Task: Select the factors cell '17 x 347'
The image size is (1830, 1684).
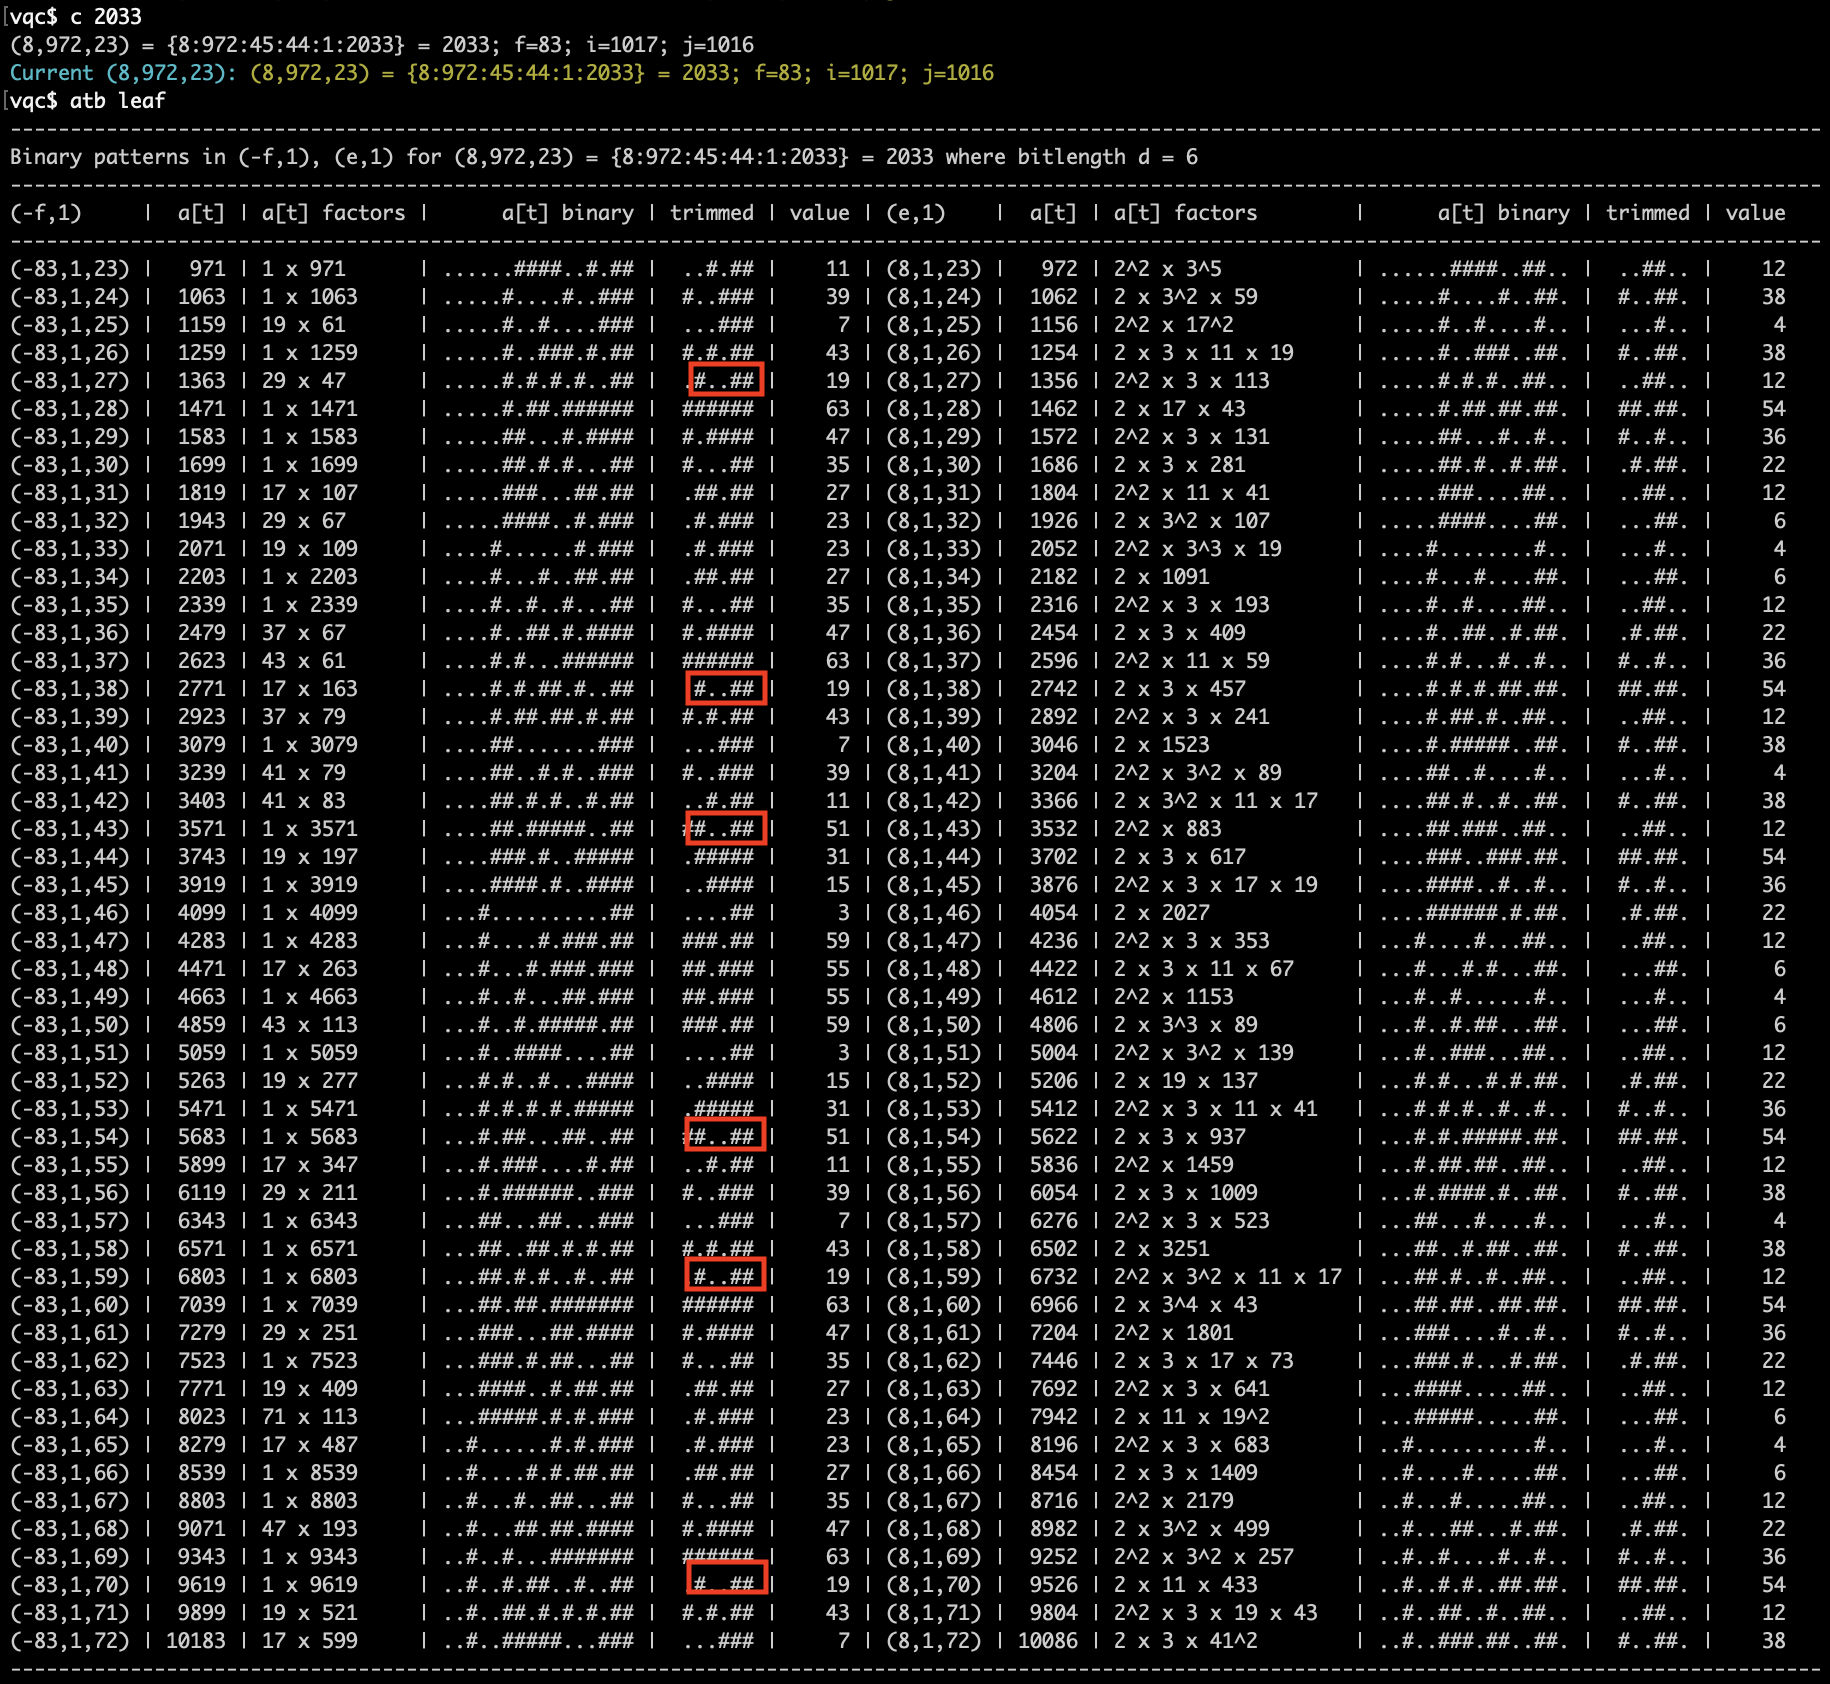Action: point(310,1165)
